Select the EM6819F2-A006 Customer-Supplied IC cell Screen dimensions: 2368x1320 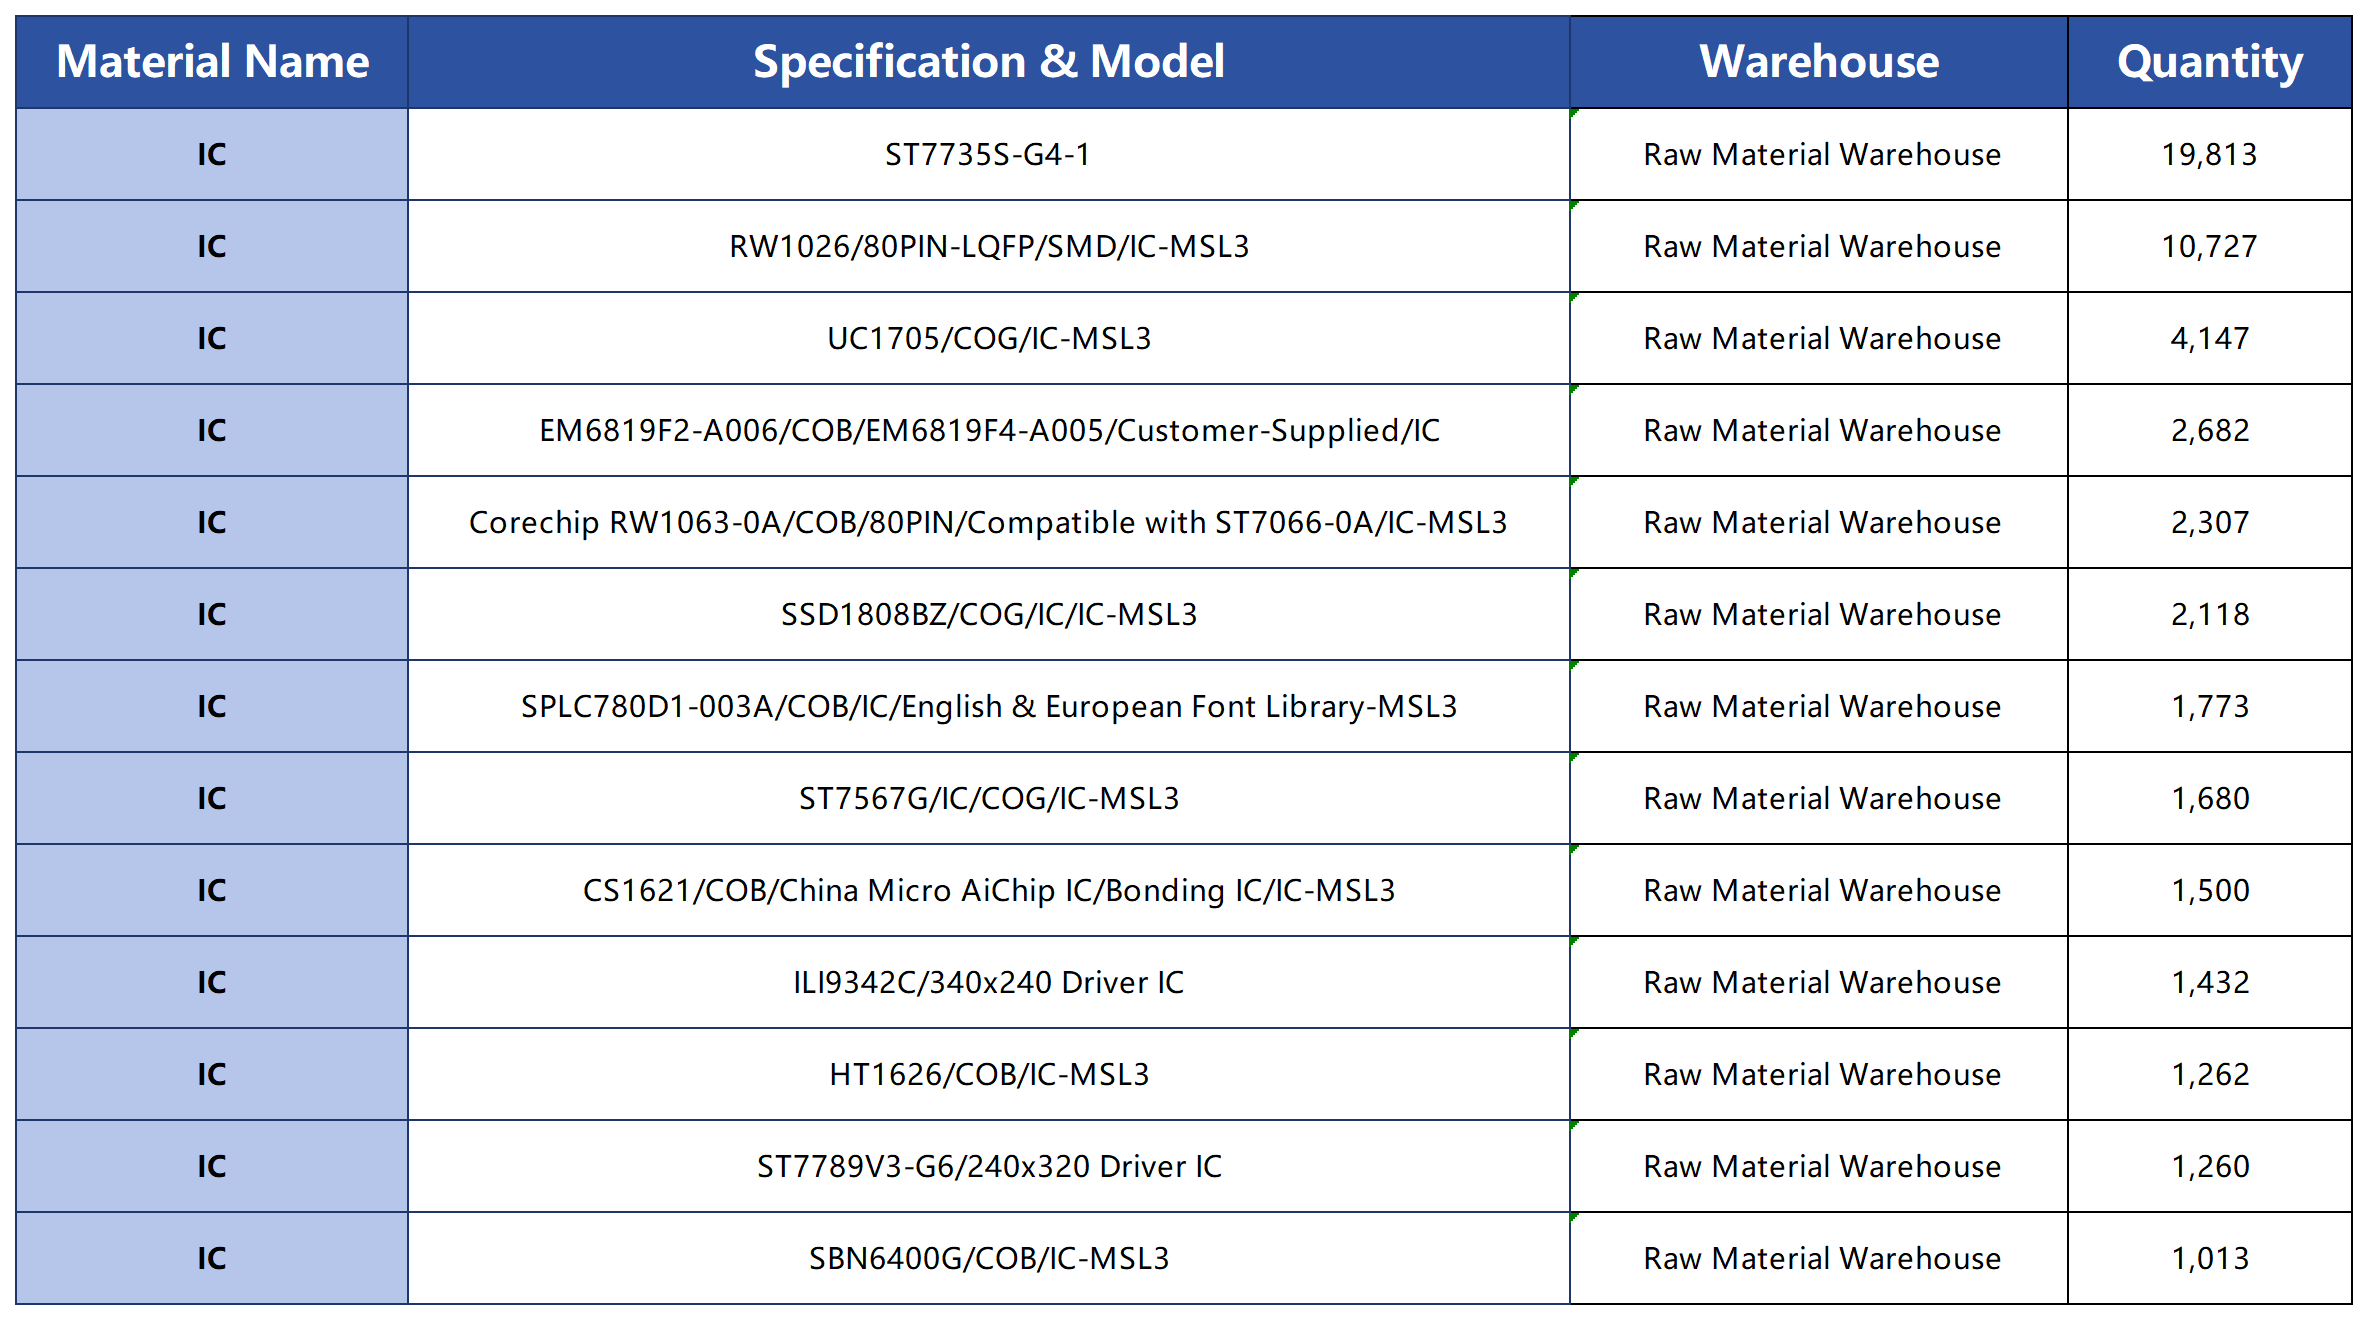pyautogui.click(x=988, y=430)
